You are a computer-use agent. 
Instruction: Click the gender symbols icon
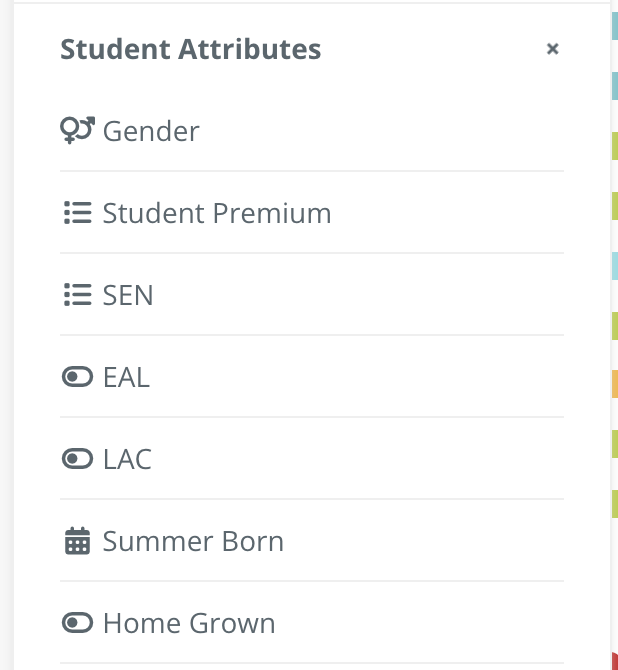(x=77, y=130)
